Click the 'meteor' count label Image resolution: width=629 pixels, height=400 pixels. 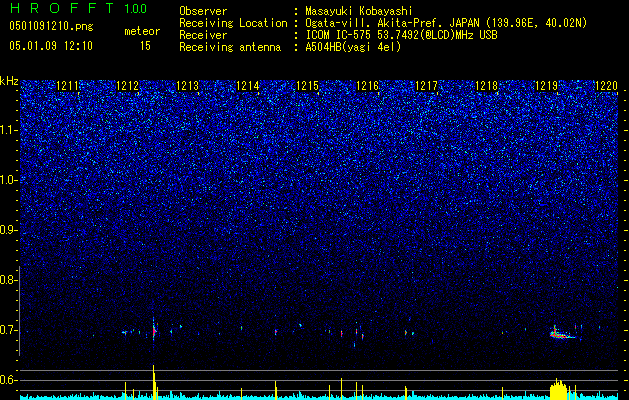(142, 31)
